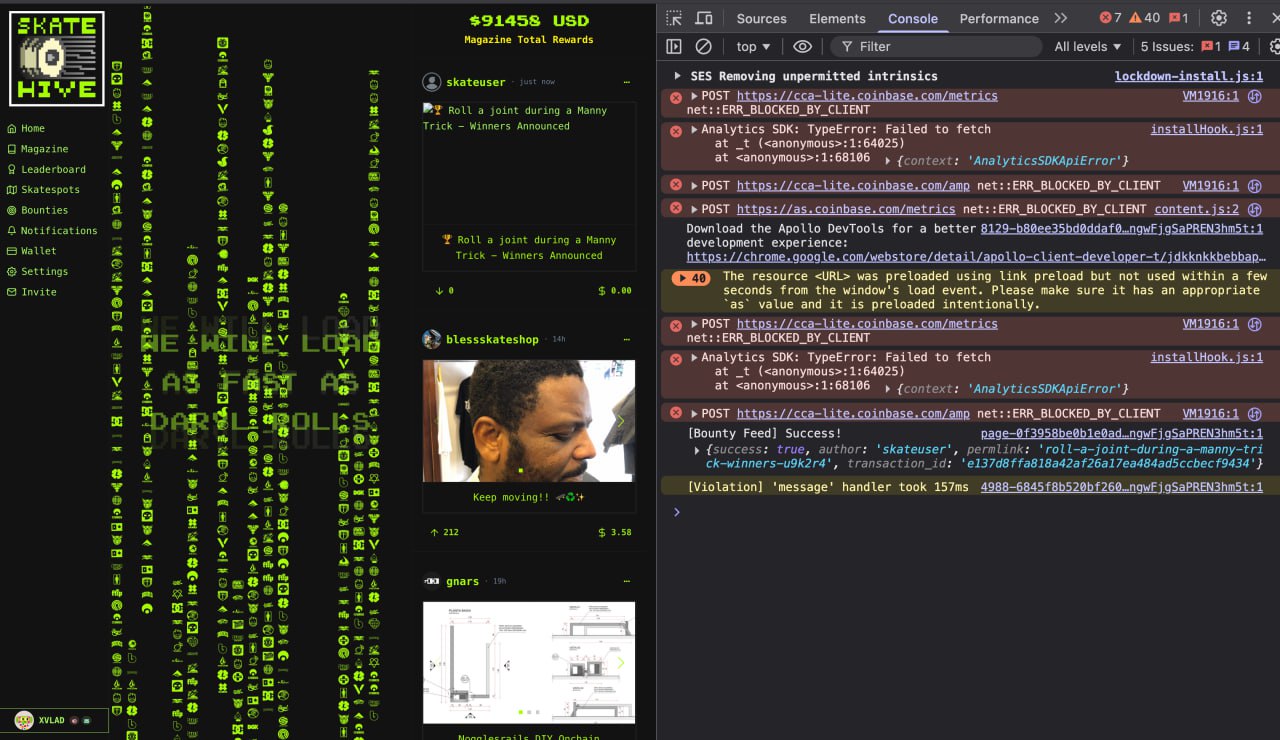Open the console sidebar panel icon

click(x=674, y=46)
